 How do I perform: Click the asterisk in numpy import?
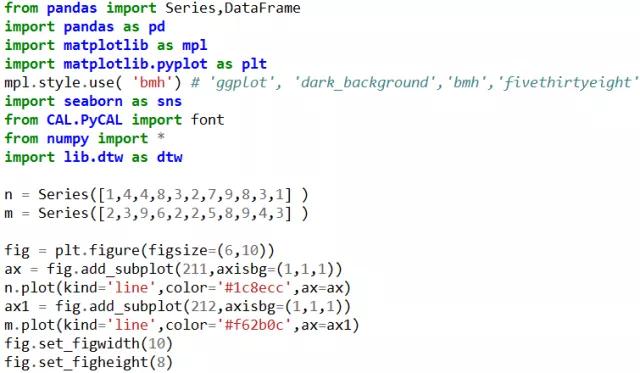(161, 136)
